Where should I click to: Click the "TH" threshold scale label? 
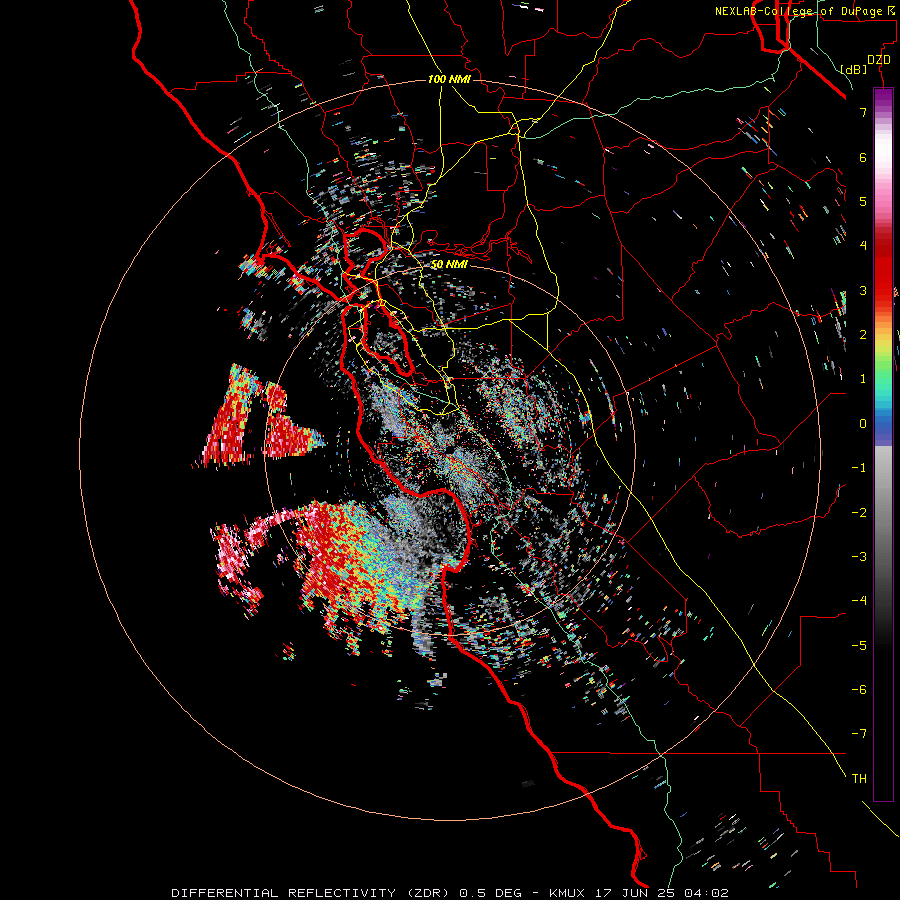(859, 779)
